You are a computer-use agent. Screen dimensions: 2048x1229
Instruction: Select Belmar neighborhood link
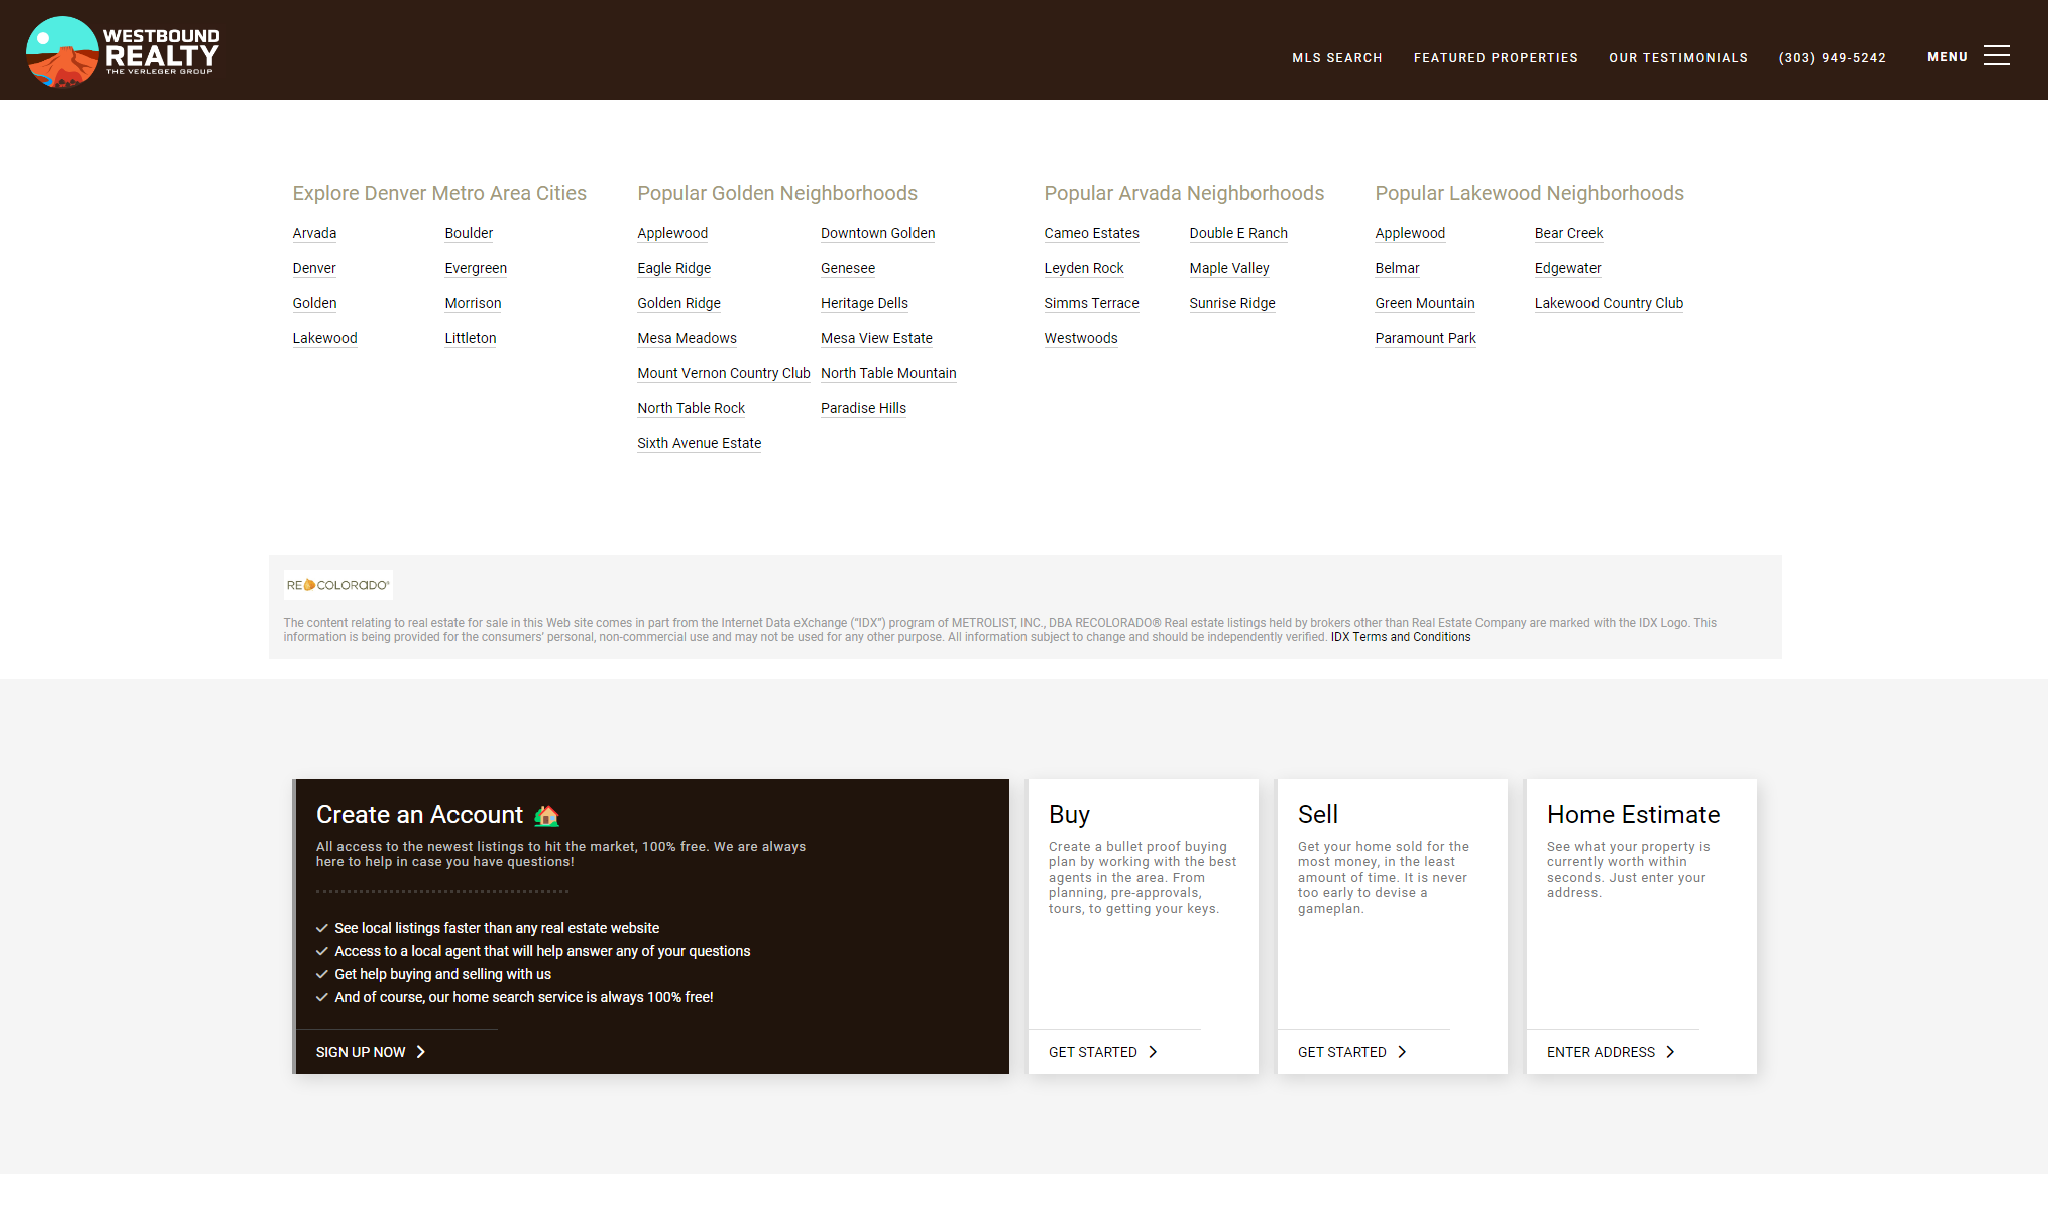1397,268
